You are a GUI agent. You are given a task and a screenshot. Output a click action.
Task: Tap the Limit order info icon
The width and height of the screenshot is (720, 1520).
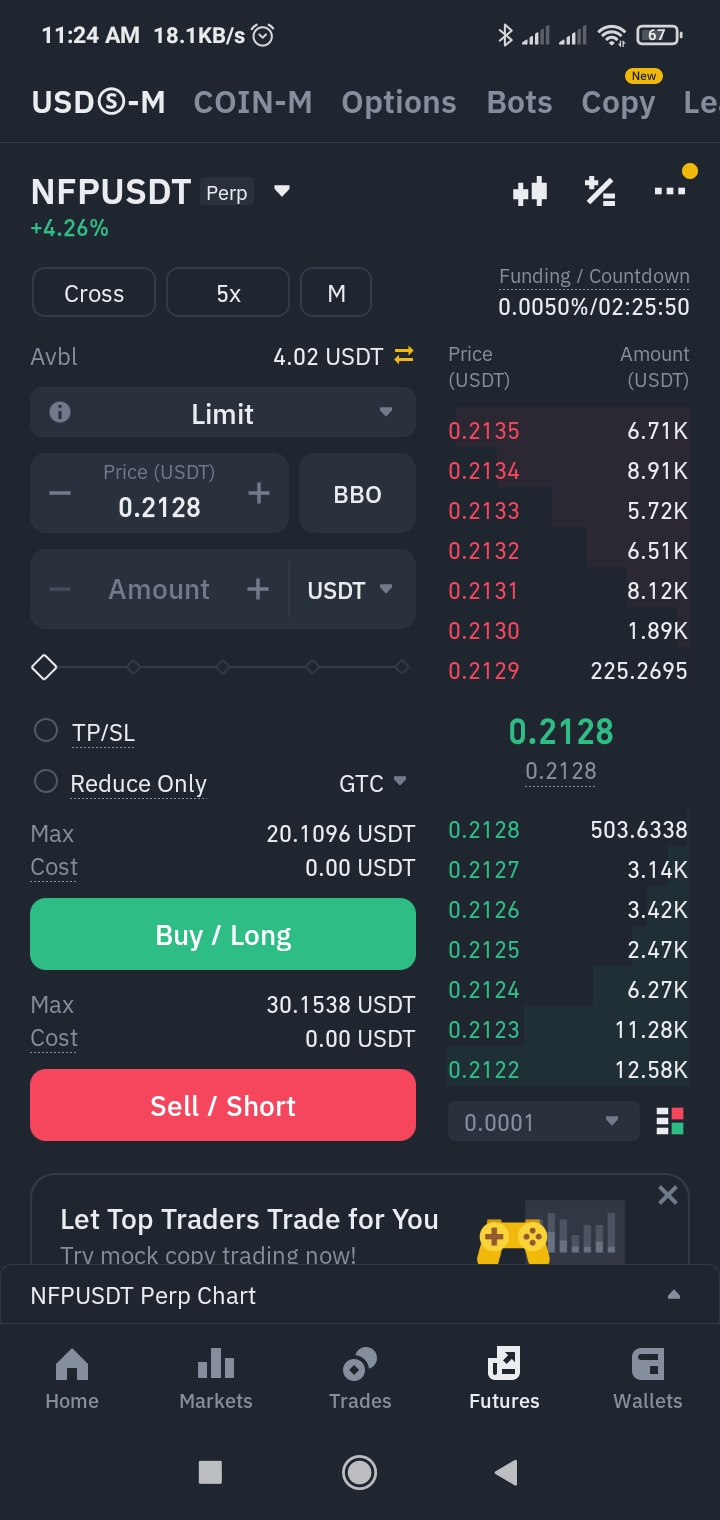[x=60, y=412]
